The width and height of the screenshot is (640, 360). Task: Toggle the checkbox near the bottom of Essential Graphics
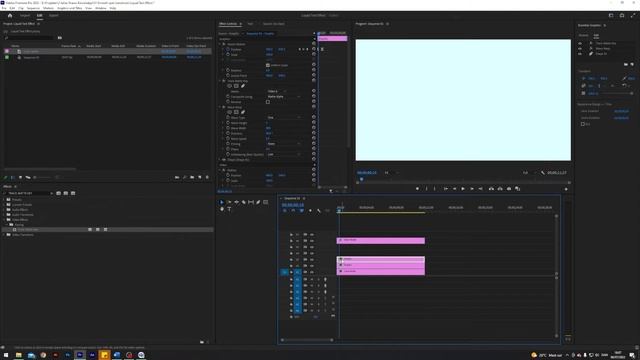tap(583, 124)
